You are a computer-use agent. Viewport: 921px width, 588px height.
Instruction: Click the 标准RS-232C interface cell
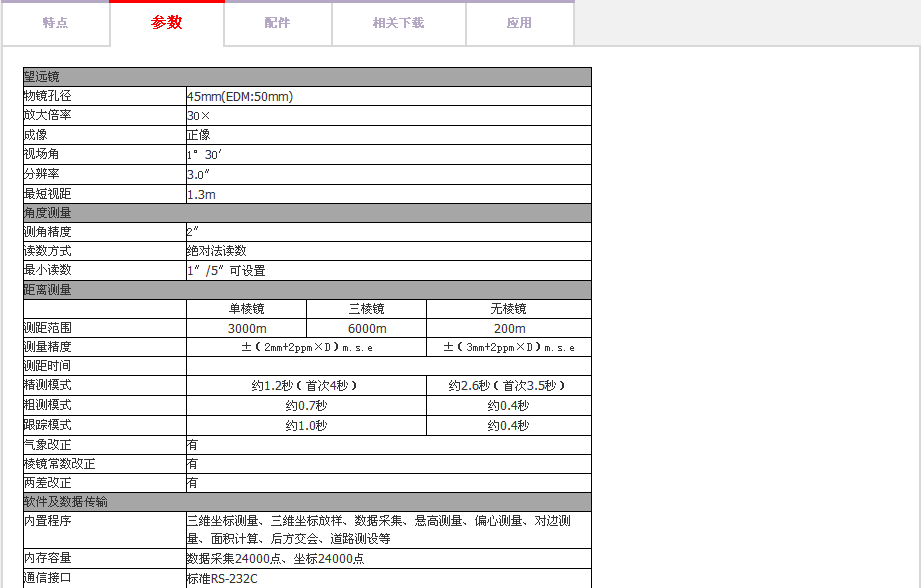click(222, 578)
